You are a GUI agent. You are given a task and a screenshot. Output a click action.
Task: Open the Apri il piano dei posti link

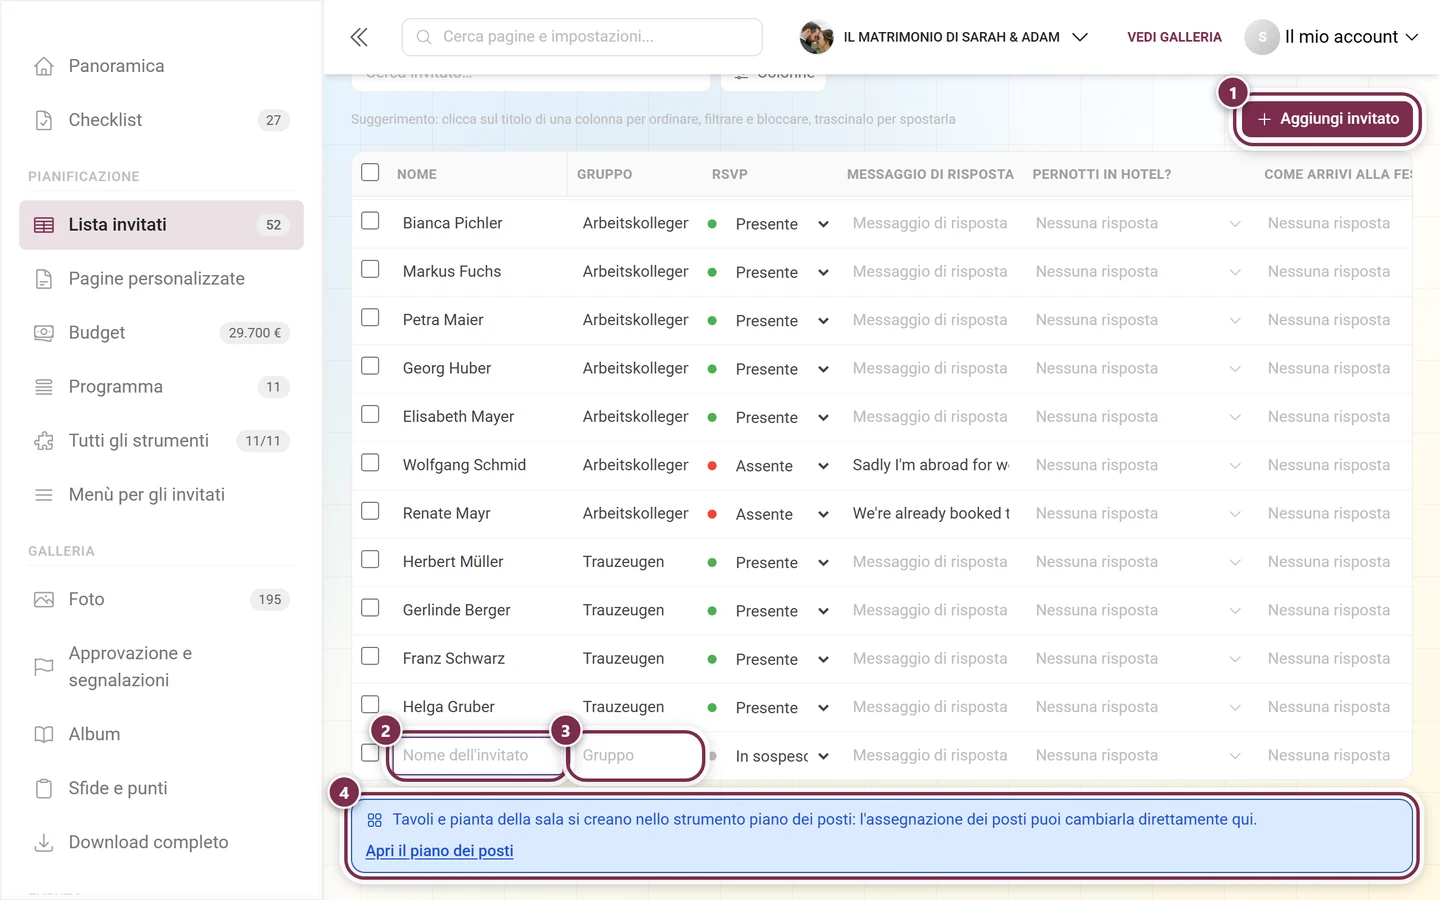(x=439, y=851)
